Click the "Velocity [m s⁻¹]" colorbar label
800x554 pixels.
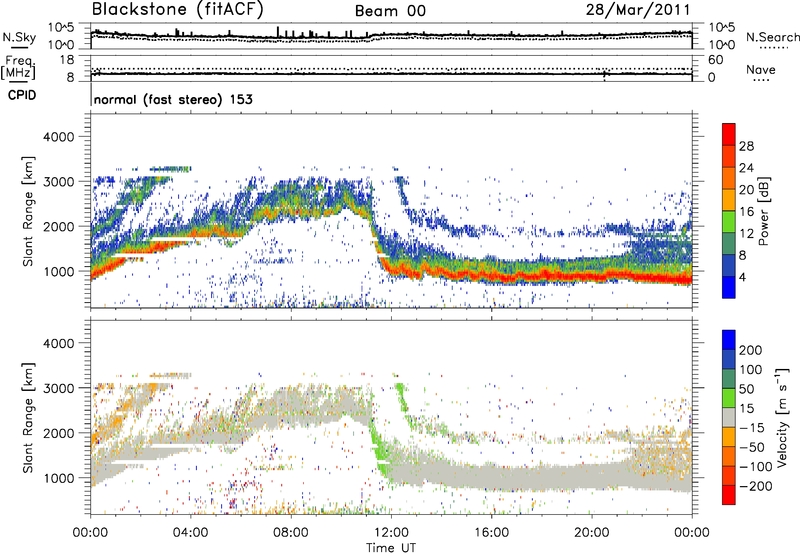coord(781,417)
